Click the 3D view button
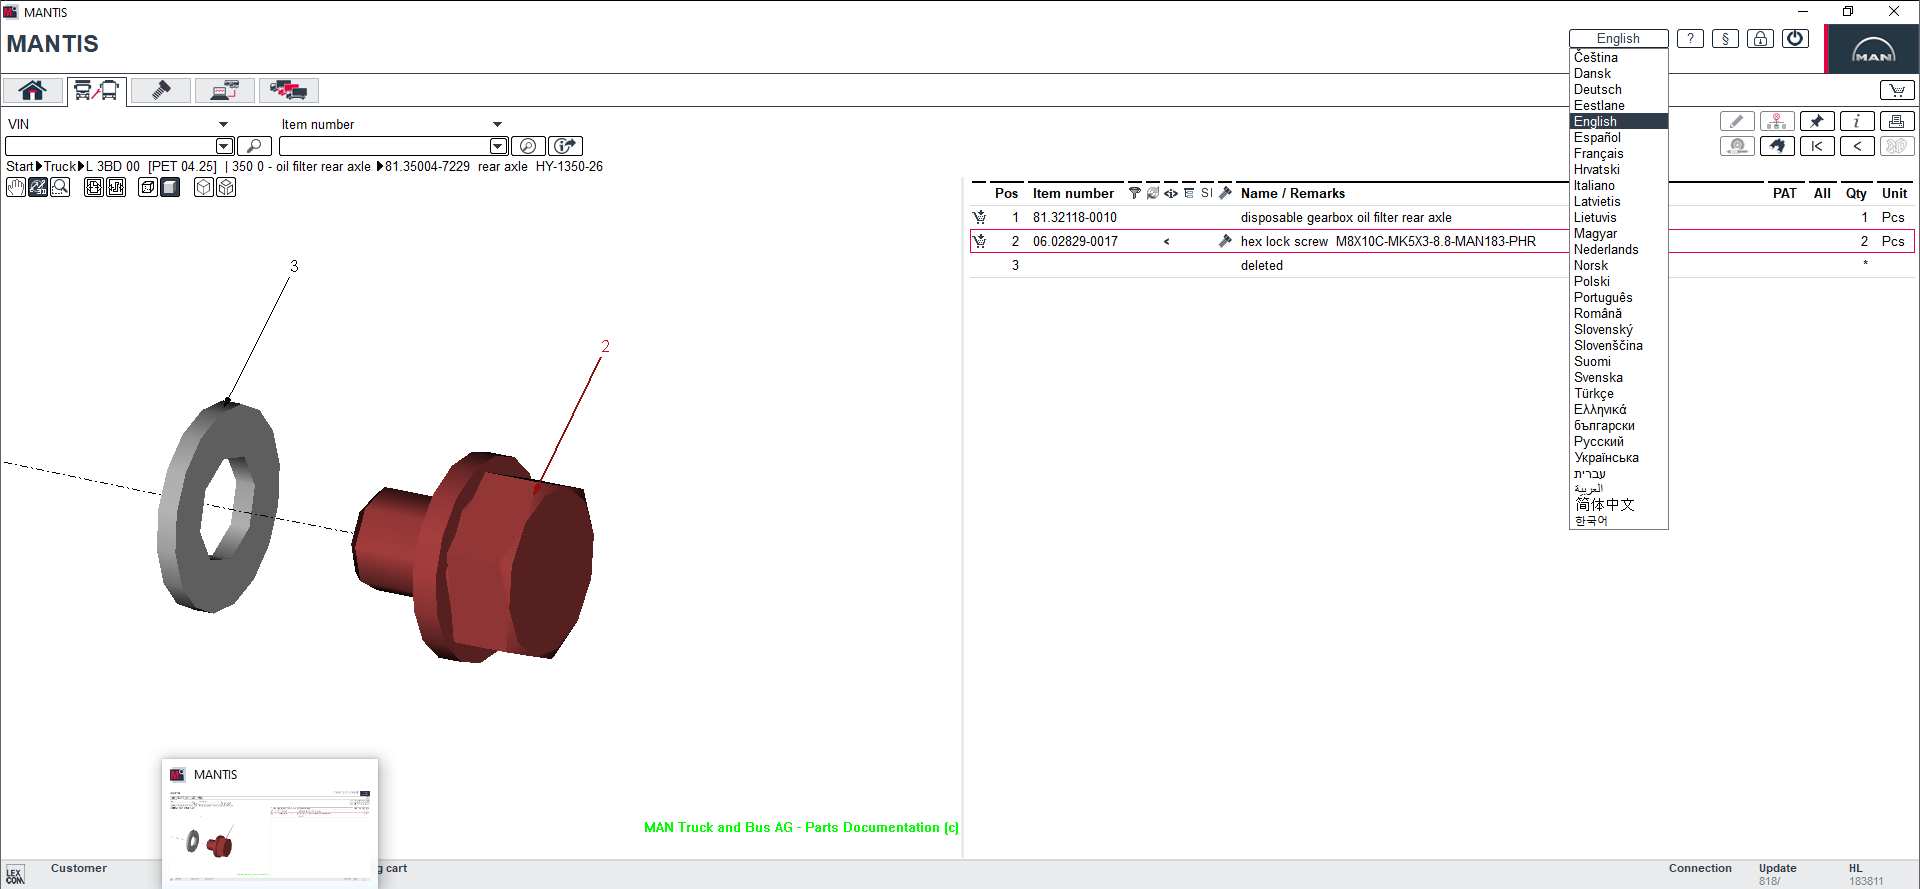Image resolution: width=1920 pixels, height=889 pixels. click(x=1897, y=146)
